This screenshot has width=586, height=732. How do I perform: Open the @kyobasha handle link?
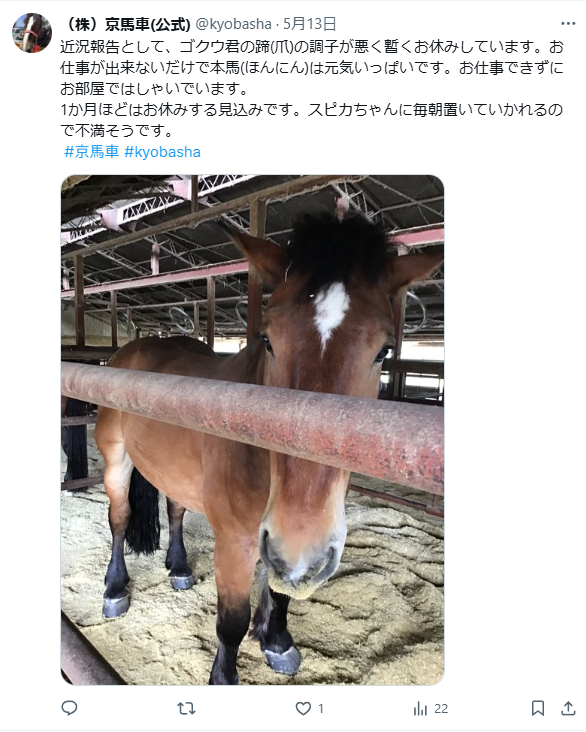233,24
